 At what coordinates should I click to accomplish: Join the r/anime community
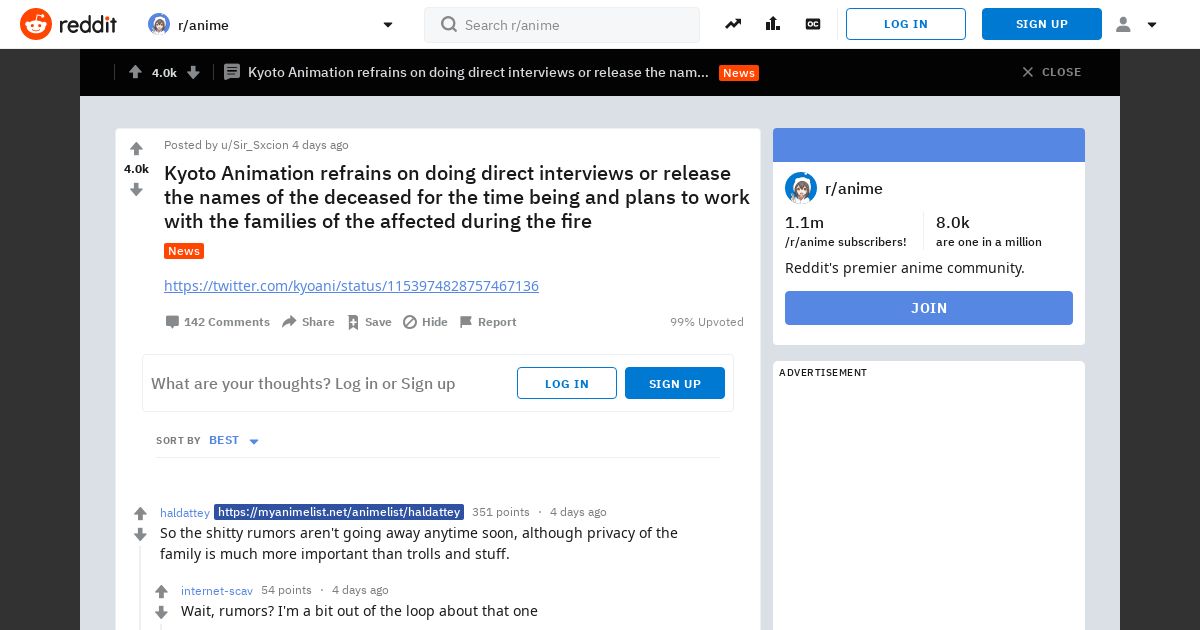[x=929, y=308]
